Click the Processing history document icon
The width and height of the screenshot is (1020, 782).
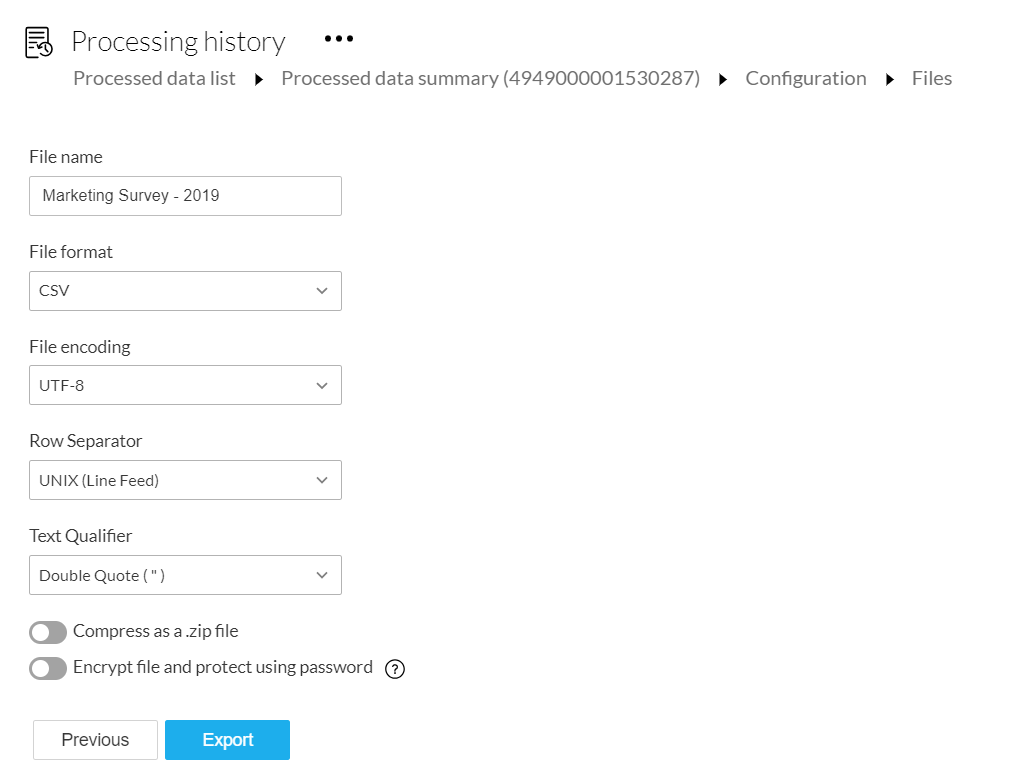(x=39, y=43)
